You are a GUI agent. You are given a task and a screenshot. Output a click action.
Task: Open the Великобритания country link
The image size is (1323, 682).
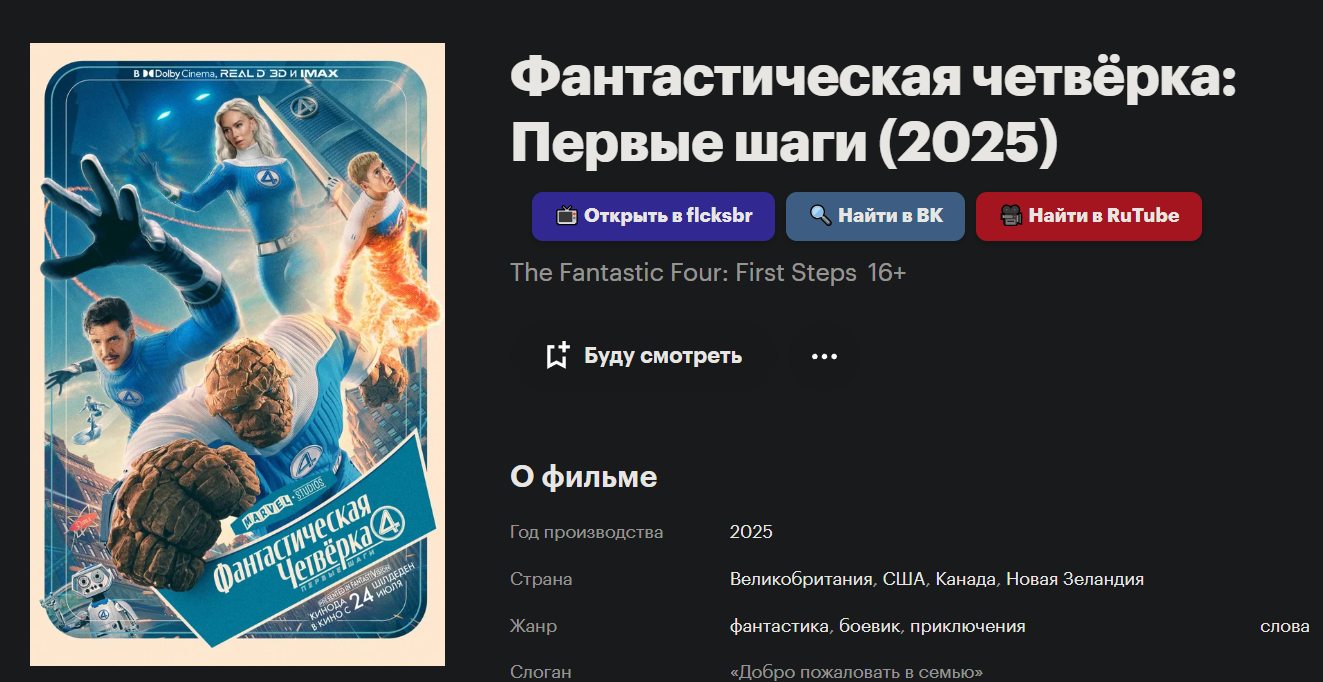pos(803,579)
